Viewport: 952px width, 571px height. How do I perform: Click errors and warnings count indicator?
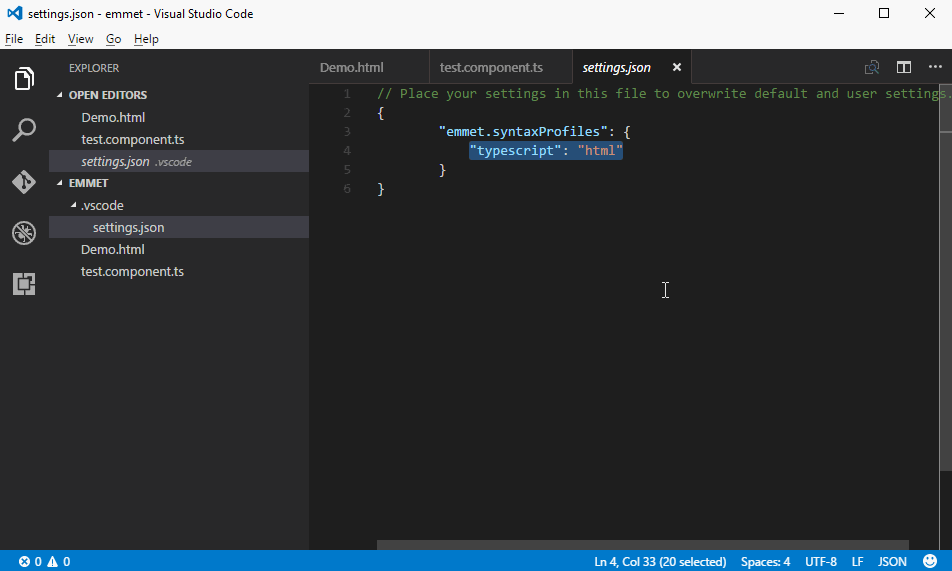[44, 561]
